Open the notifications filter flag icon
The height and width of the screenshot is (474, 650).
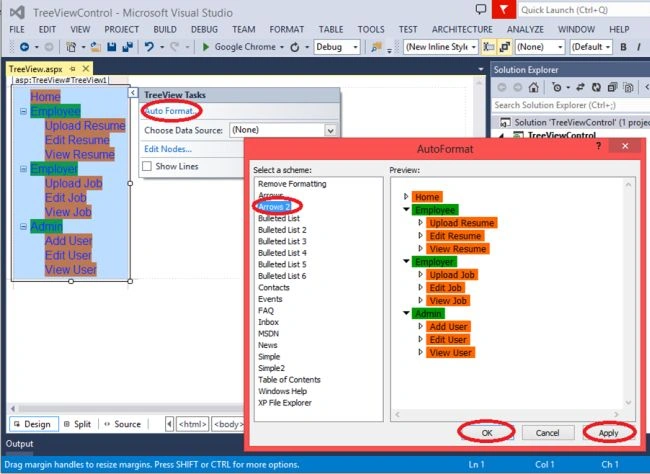pyautogui.click(x=503, y=10)
